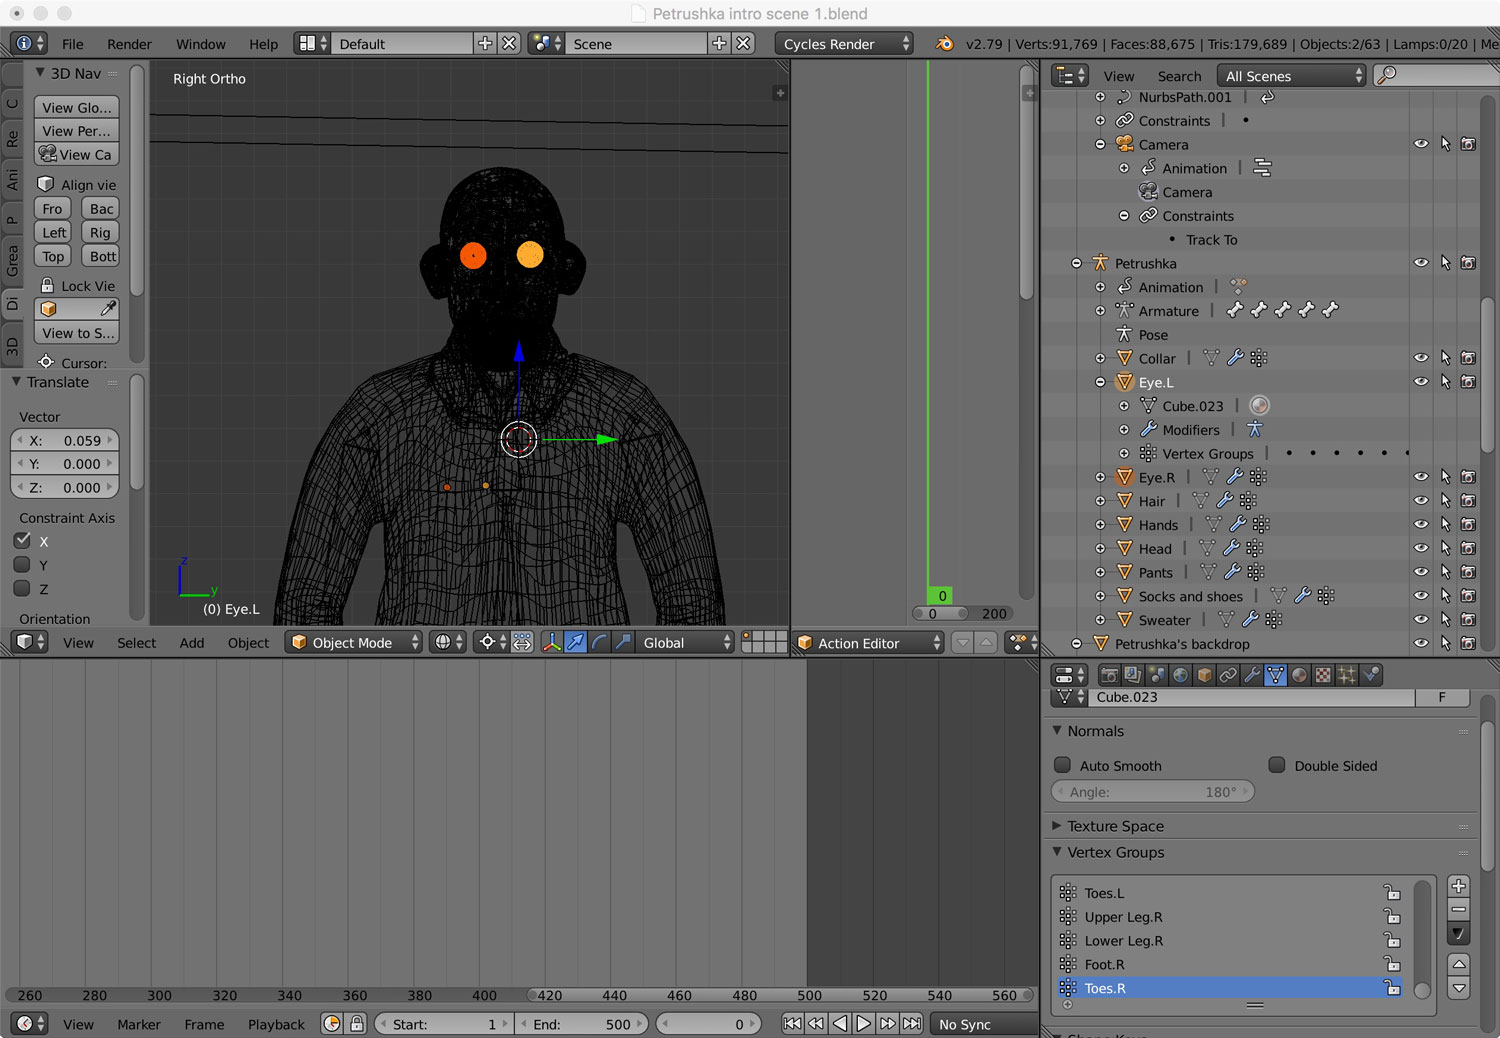
Task: Open the Render menu in top bar
Action: pos(129,44)
